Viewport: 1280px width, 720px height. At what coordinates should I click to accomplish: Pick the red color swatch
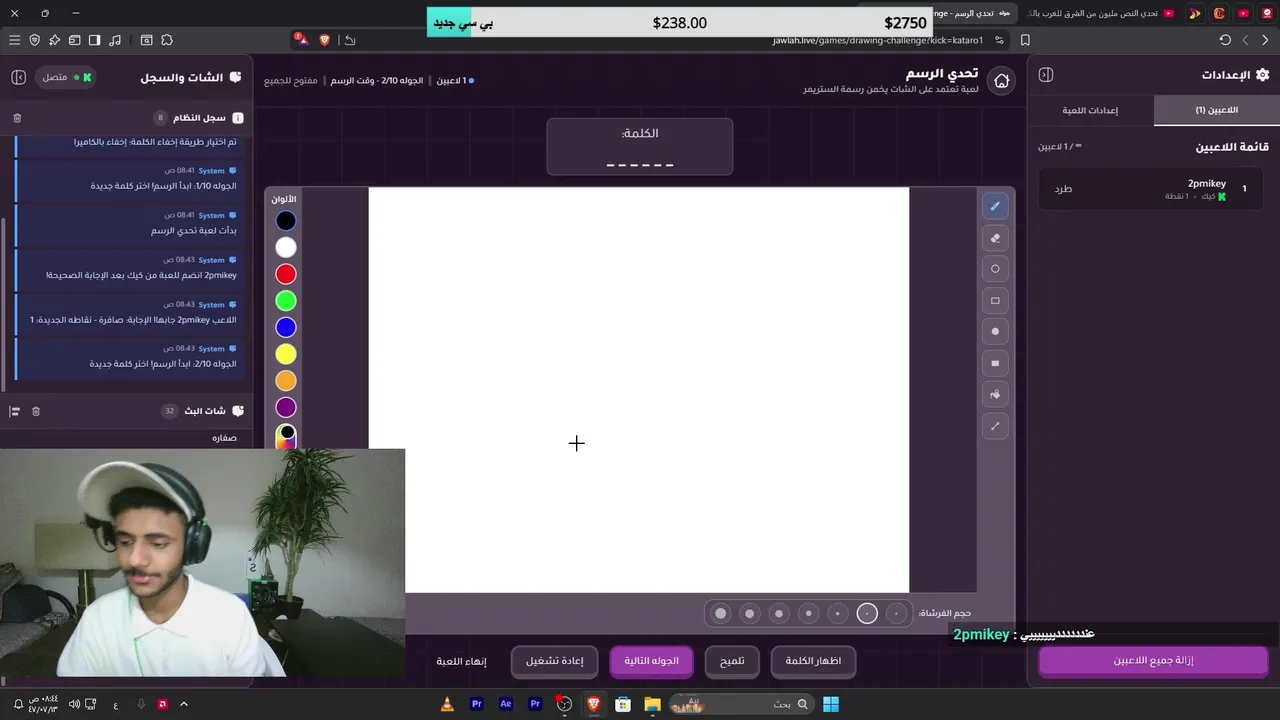coord(286,274)
